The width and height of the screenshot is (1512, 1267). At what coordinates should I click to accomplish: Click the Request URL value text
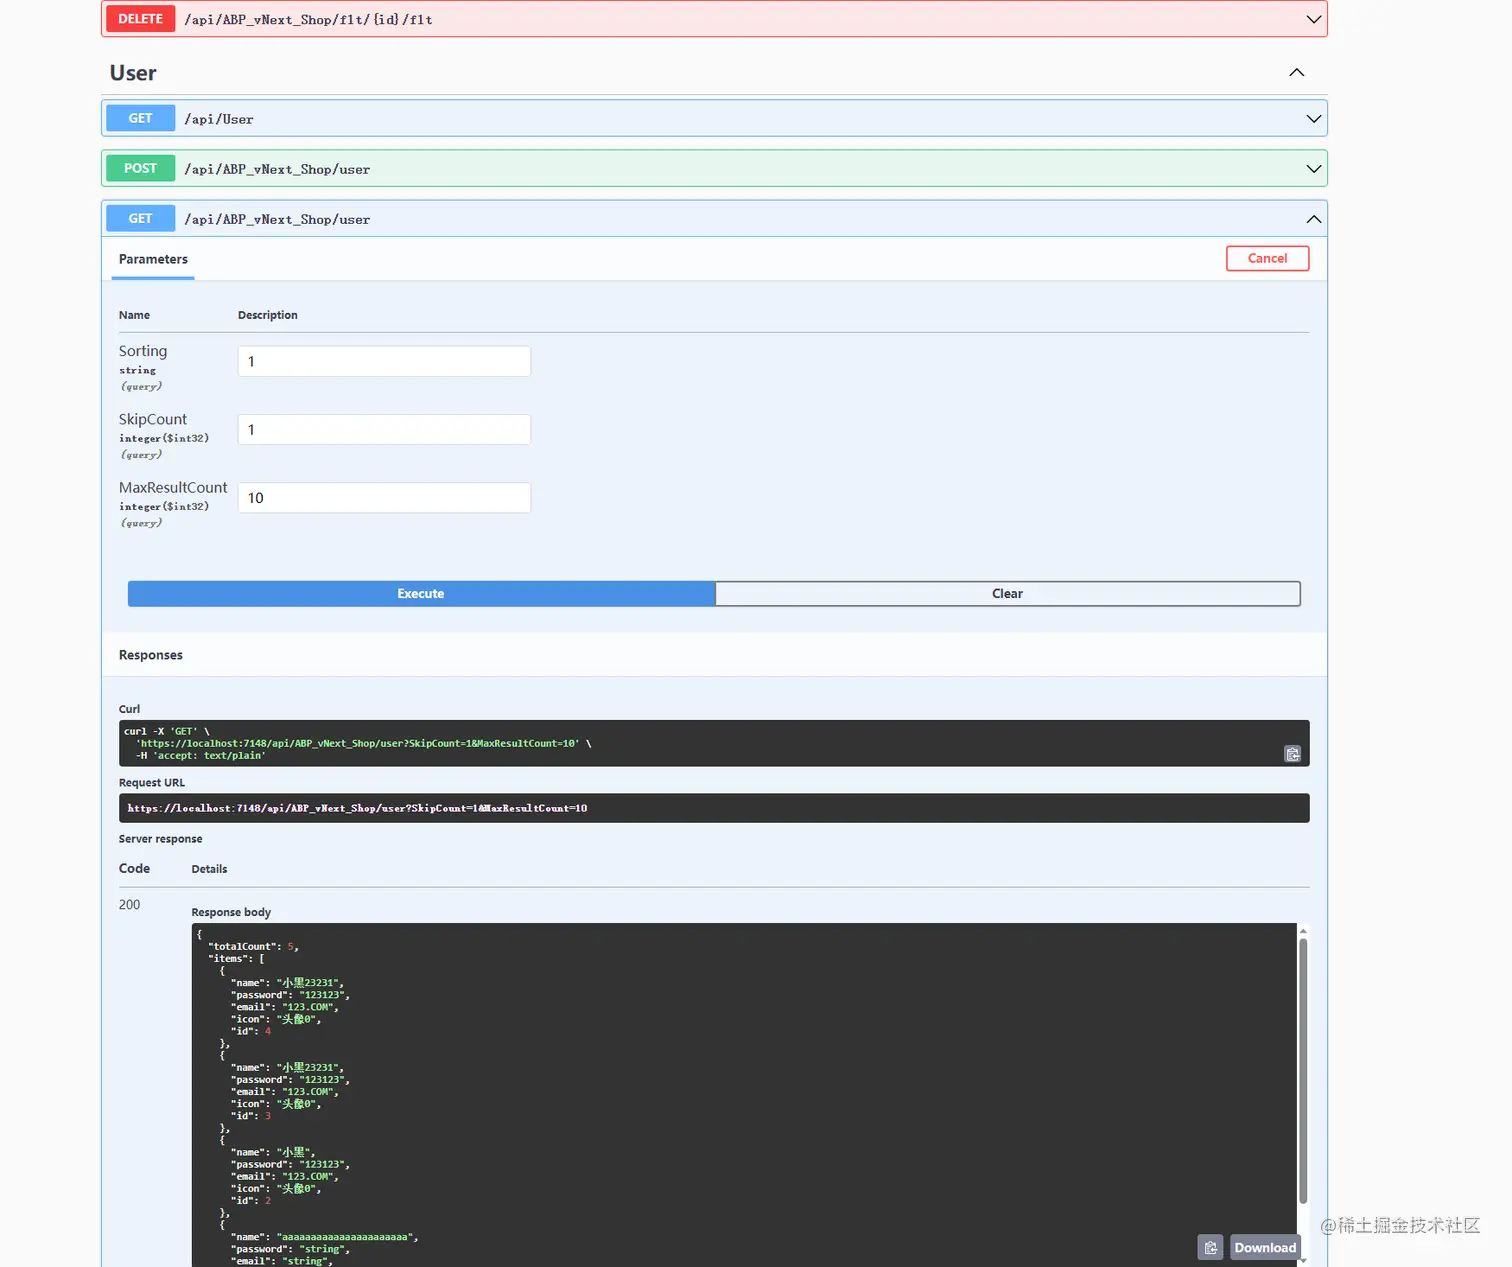pyautogui.click(x=357, y=808)
